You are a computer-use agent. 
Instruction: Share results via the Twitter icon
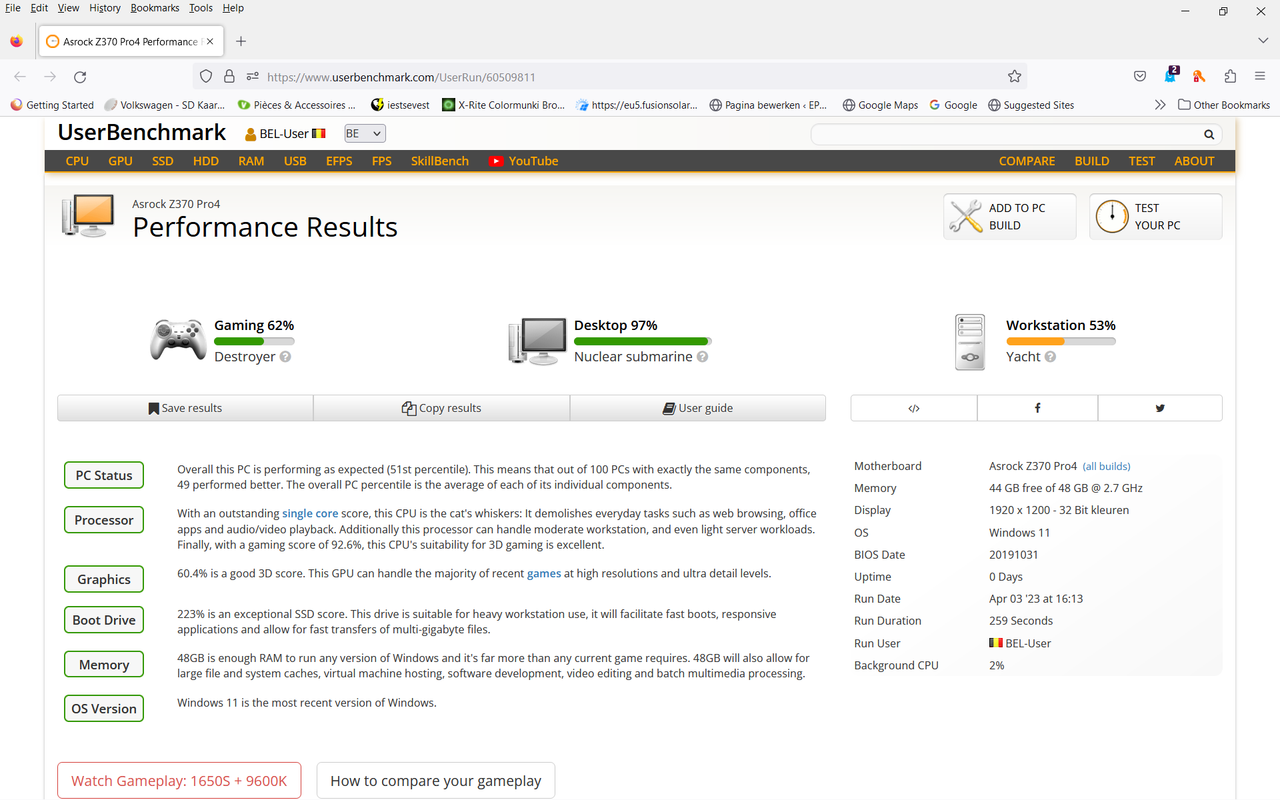pyautogui.click(x=1160, y=408)
